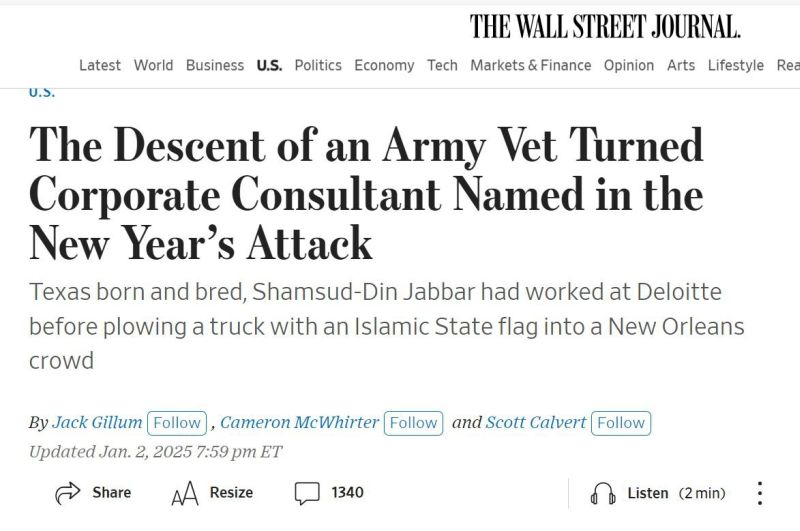This screenshot has height=531, width=800.
Task: Open Cameron McWhirter's author link
Action: pos(299,422)
